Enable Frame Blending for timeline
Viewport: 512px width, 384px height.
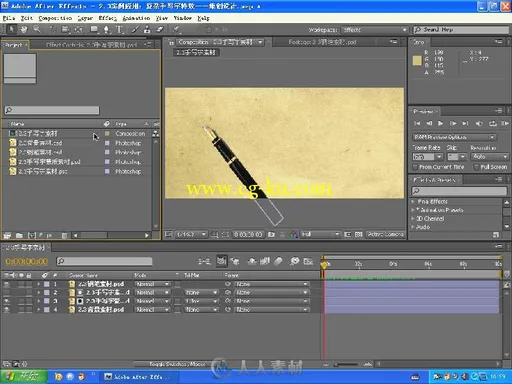[x=265, y=261]
